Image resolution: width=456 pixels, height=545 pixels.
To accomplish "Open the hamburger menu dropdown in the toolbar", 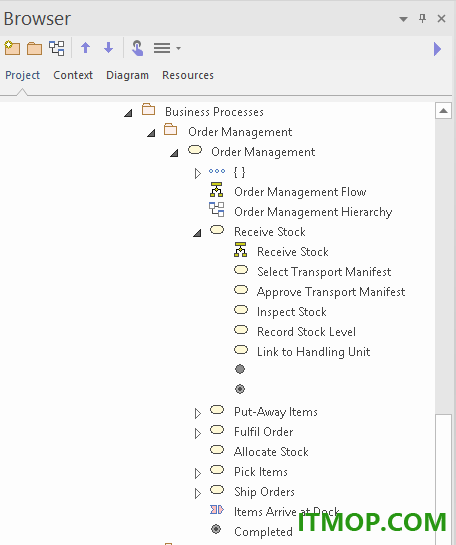I will click(x=167, y=48).
